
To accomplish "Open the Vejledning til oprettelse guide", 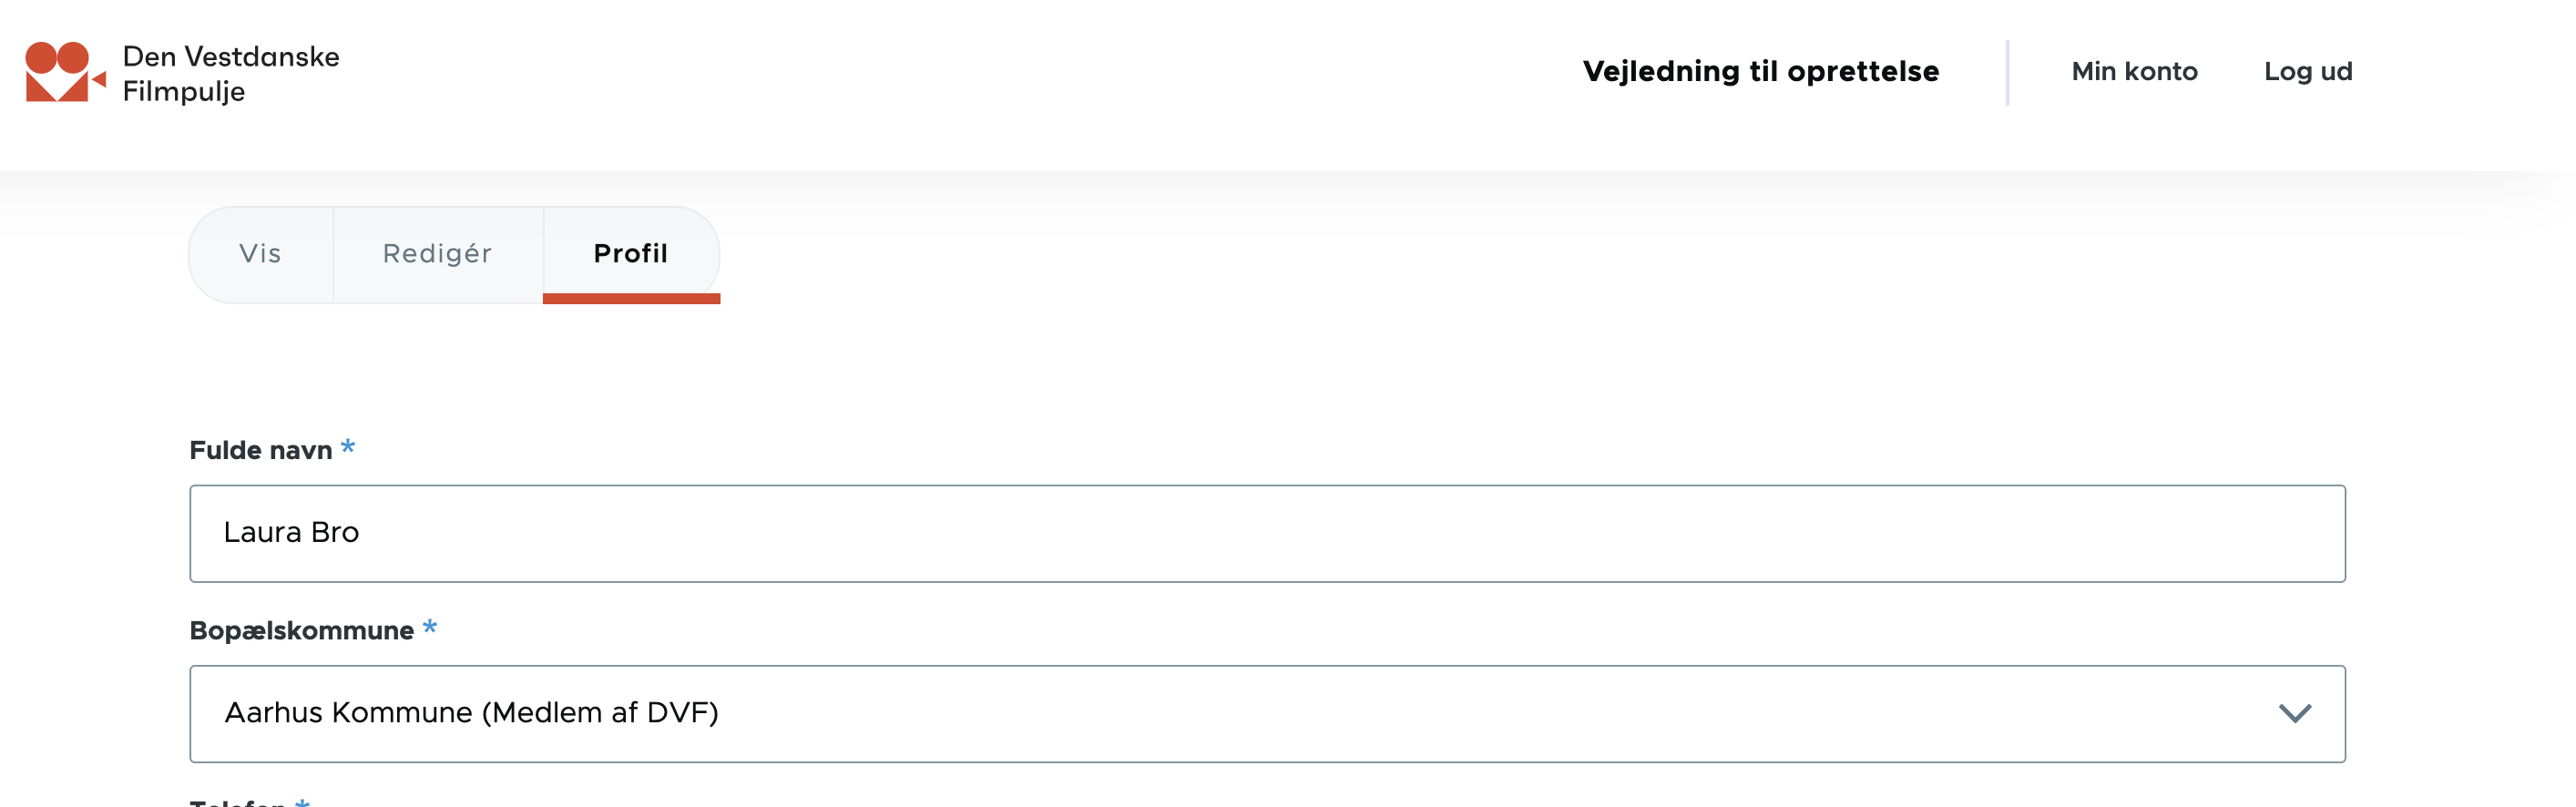I will coord(1760,72).
